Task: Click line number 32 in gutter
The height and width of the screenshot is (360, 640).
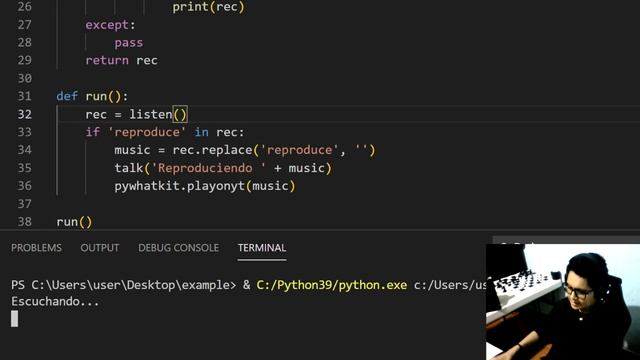Action: point(24,114)
